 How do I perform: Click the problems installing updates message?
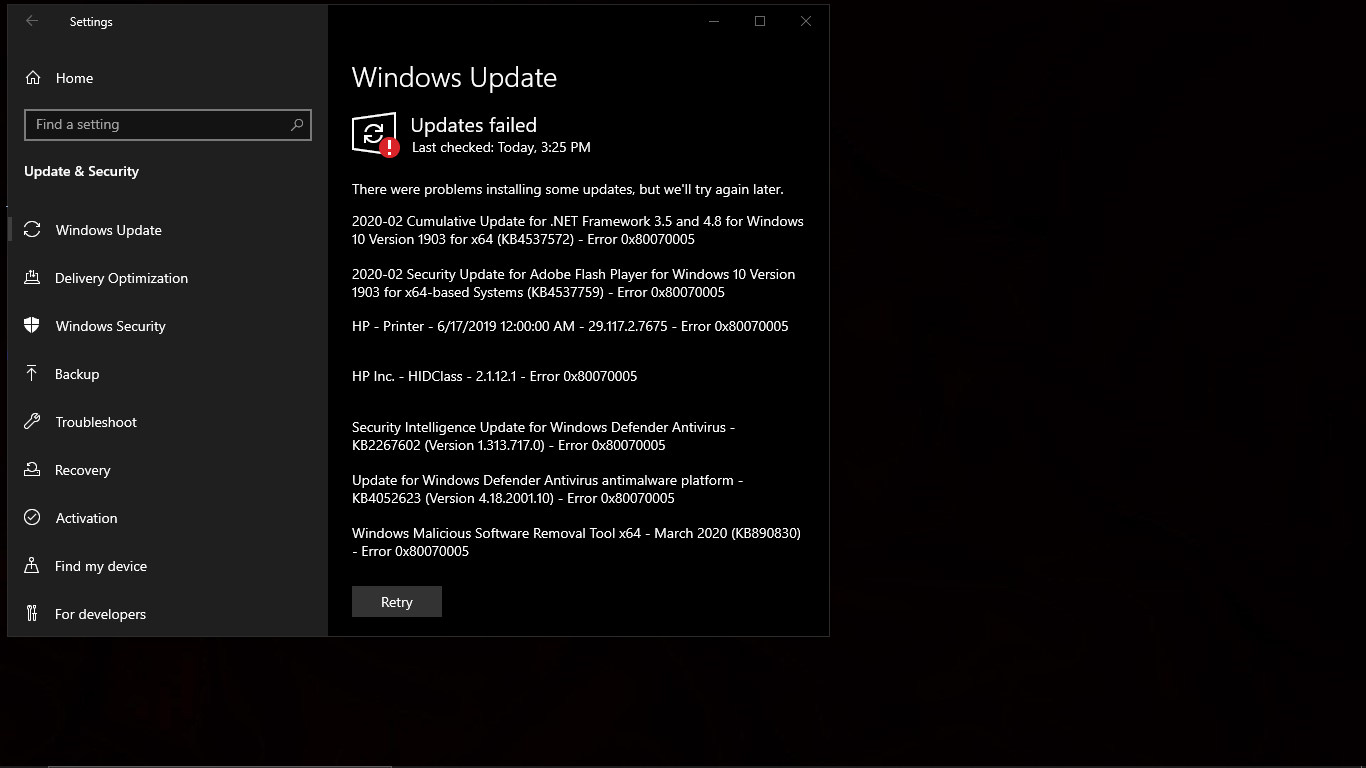click(x=568, y=189)
